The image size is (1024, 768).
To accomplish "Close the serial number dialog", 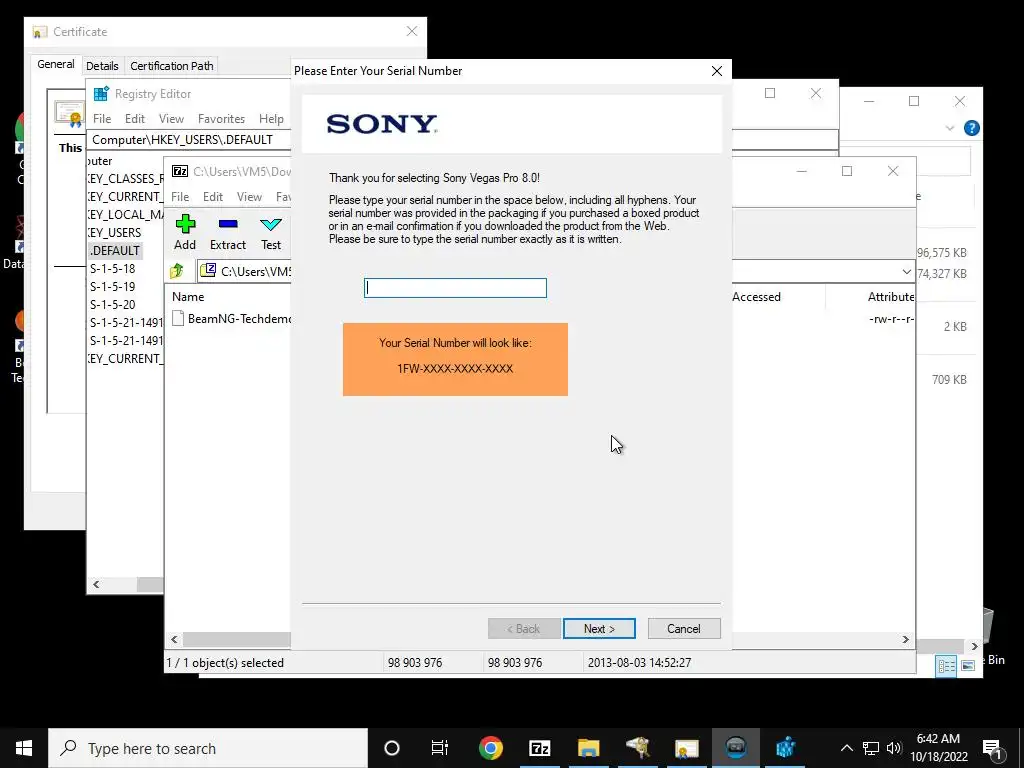I will 716,71.
